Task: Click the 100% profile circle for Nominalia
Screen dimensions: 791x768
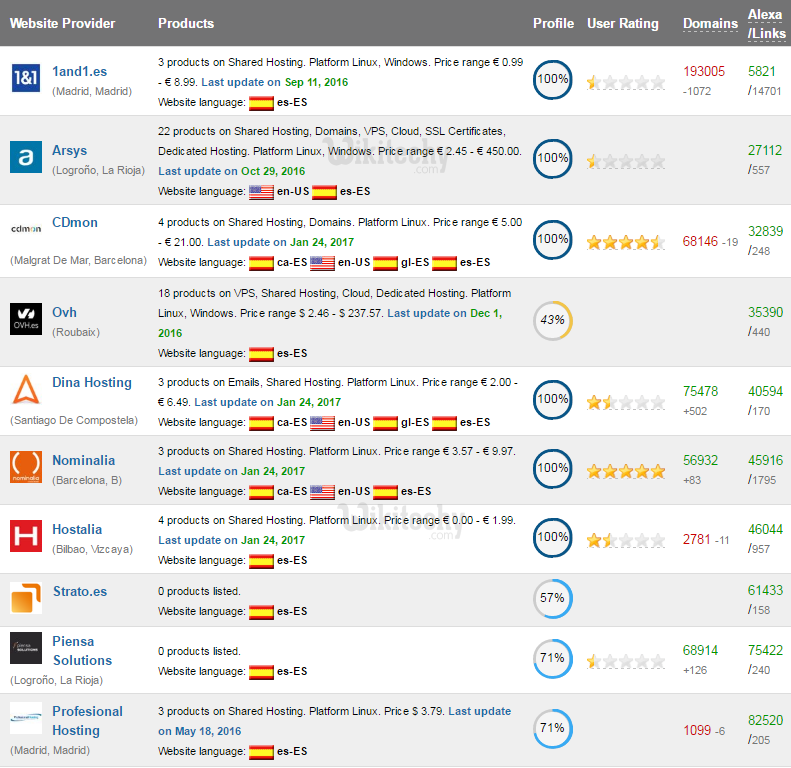Action: tap(553, 468)
